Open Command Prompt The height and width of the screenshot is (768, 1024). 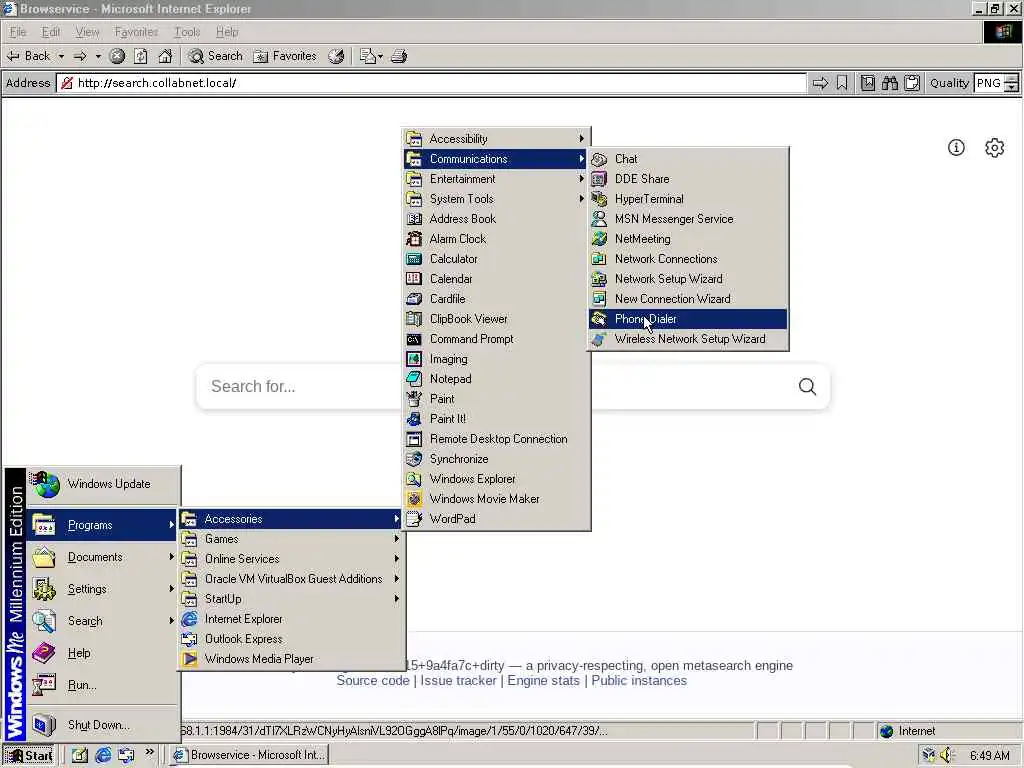pos(496,339)
